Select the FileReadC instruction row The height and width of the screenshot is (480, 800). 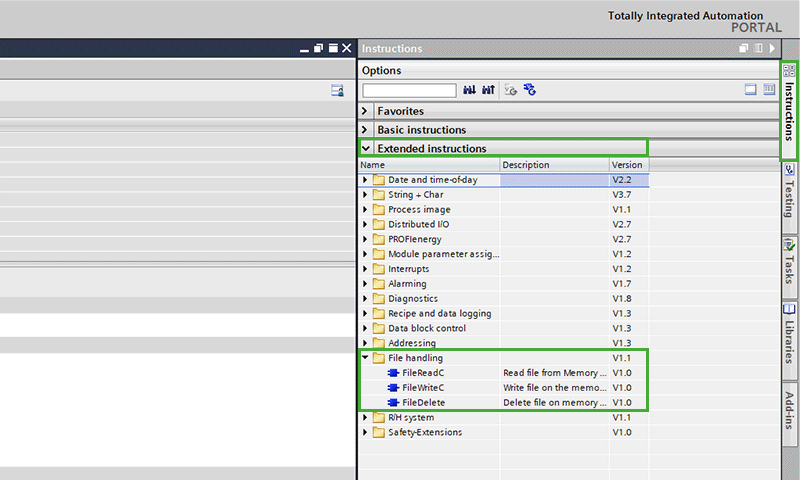click(x=504, y=373)
